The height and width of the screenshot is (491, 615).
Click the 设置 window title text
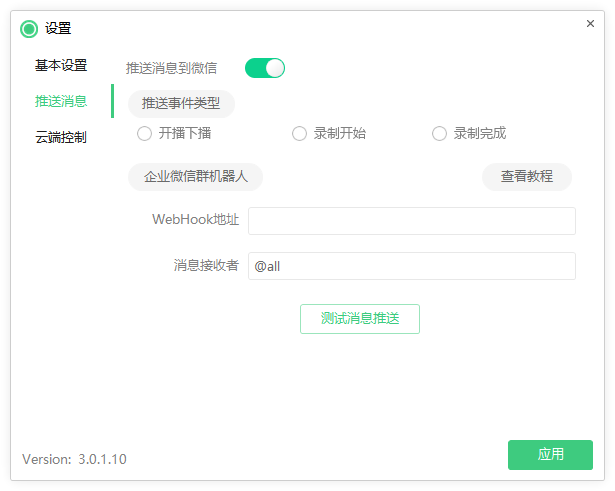point(58,29)
